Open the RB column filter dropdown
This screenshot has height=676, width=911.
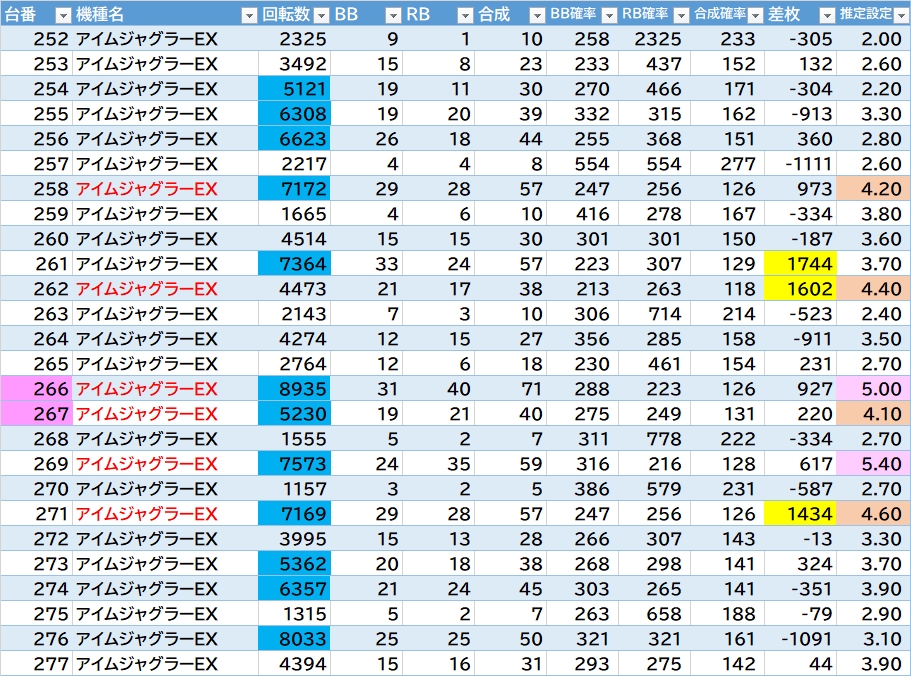point(465,15)
